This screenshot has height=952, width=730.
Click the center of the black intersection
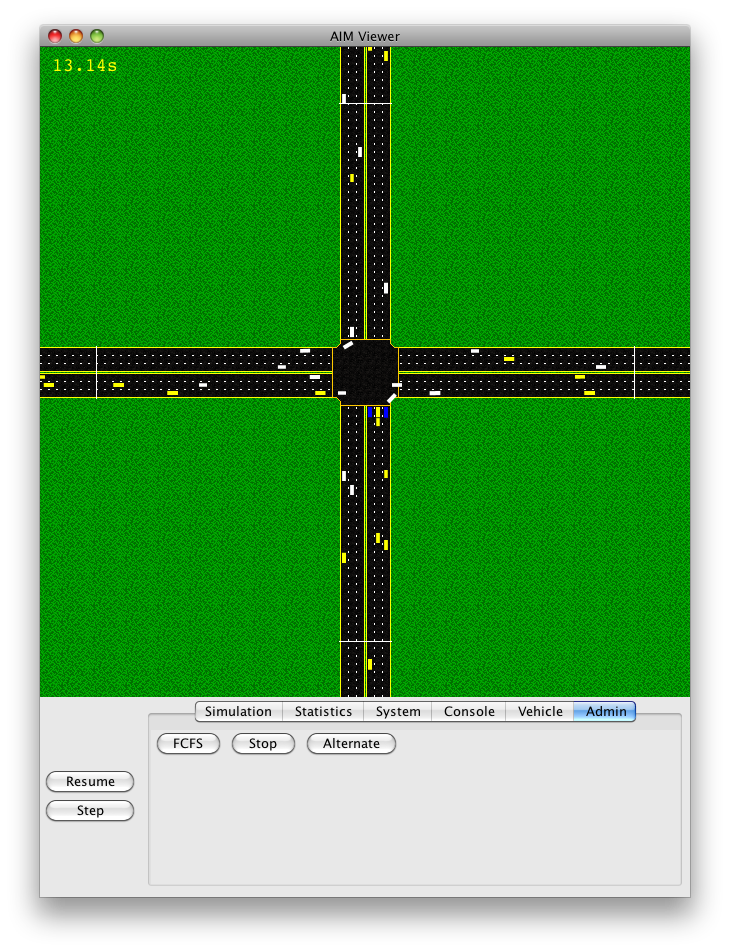pyautogui.click(x=365, y=372)
